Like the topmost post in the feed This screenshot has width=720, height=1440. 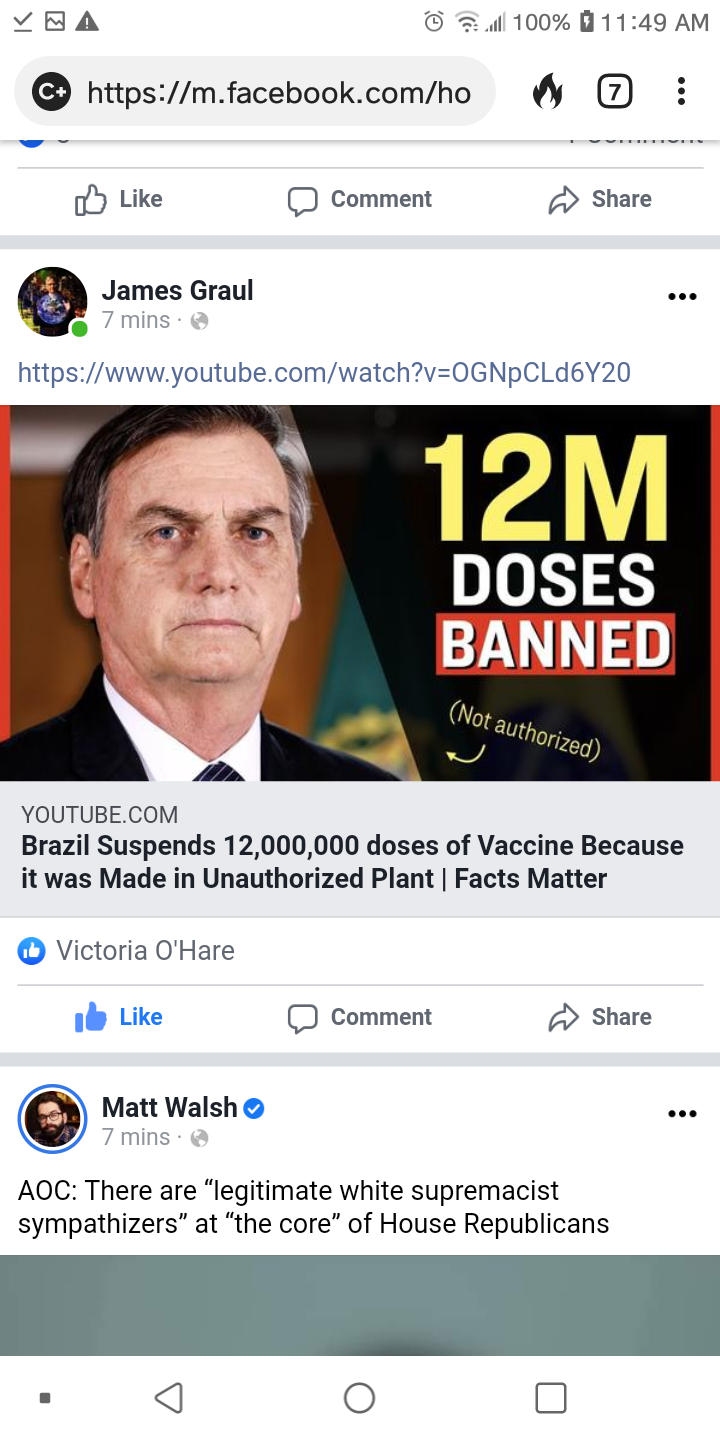(119, 199)
